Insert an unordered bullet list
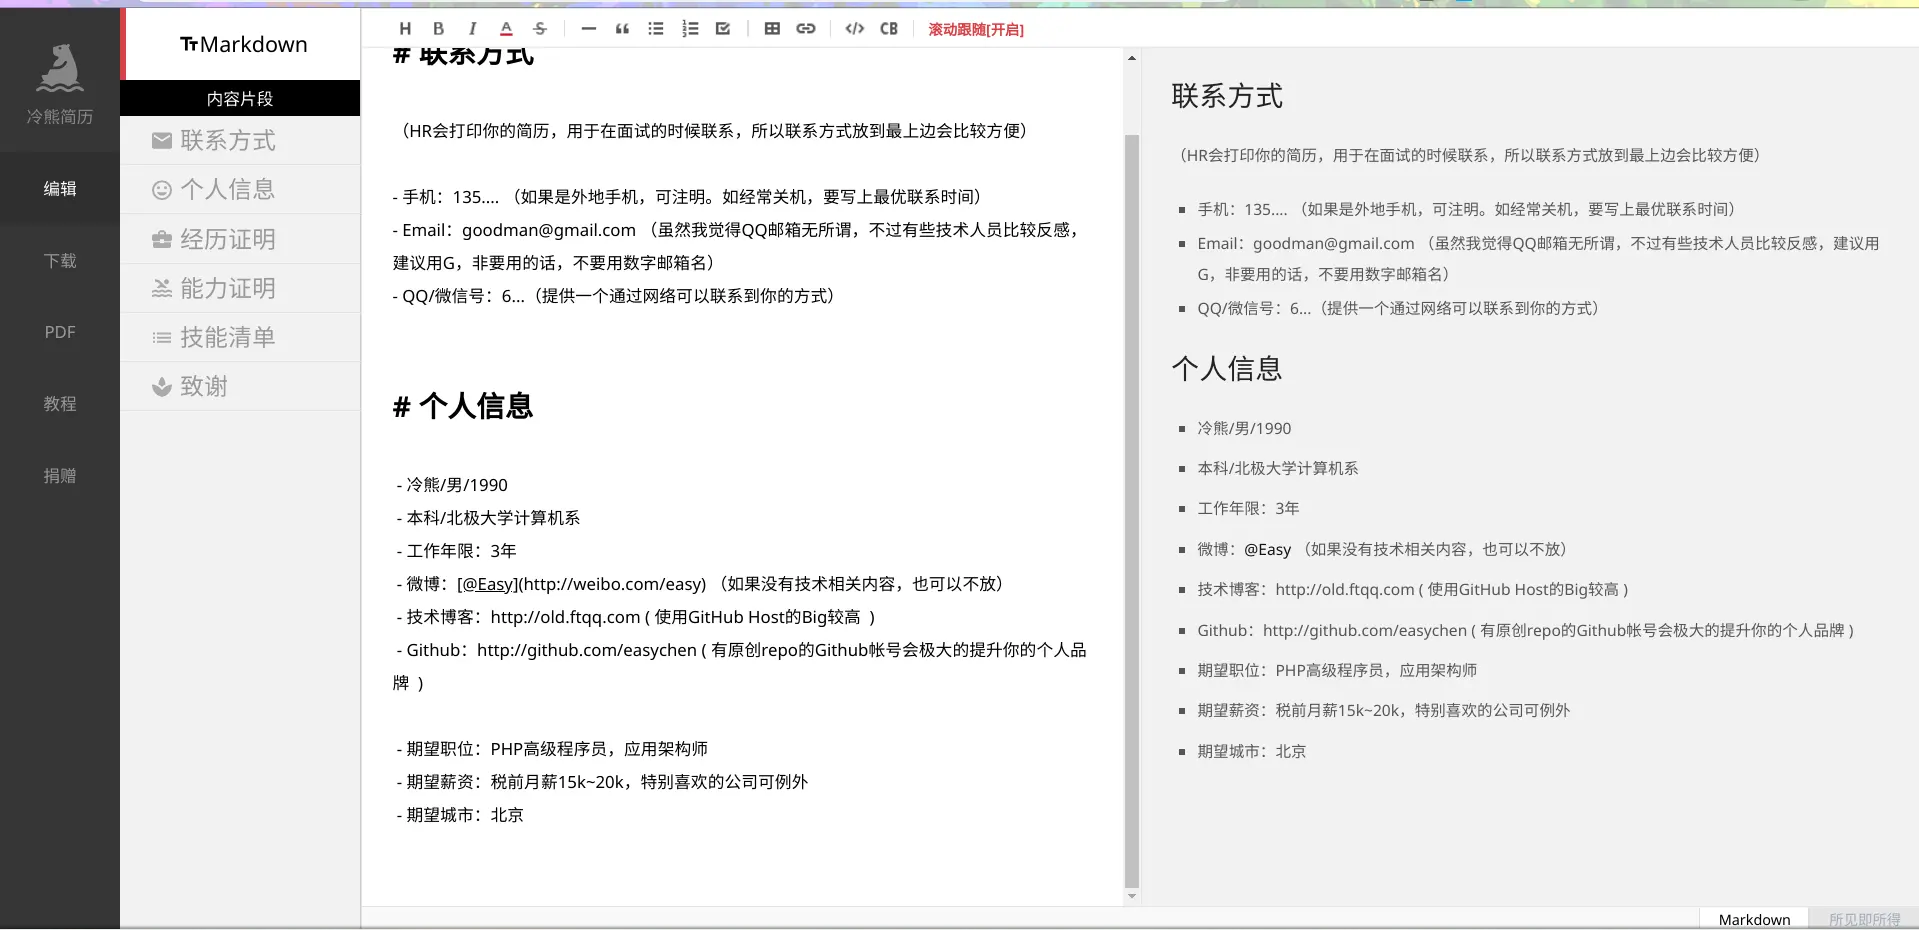The height and width of the screenshot is (930, 1919). point(656,29)
